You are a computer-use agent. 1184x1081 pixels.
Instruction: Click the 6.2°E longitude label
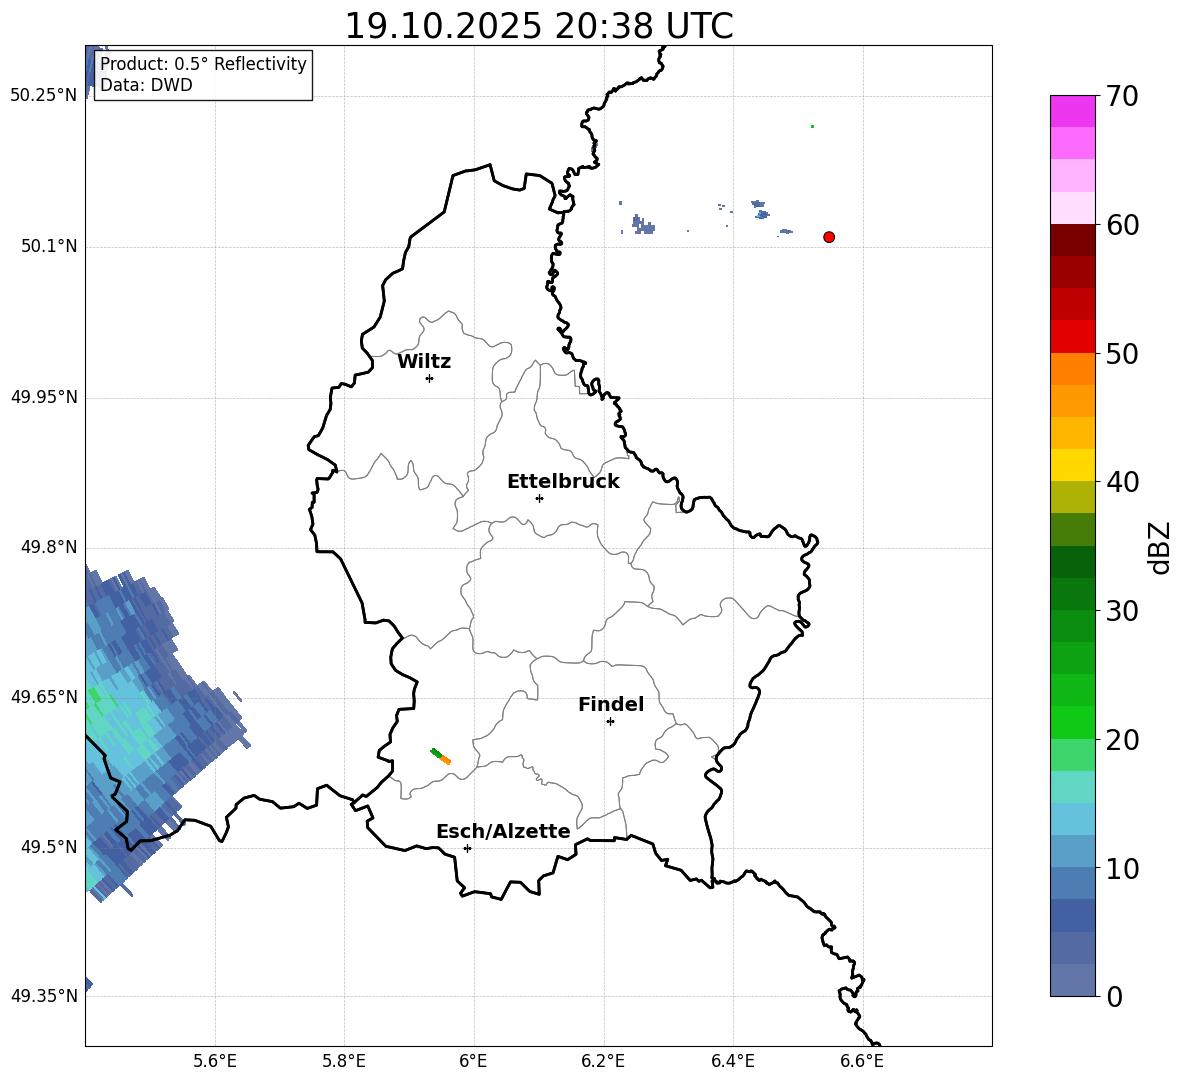point(603,1061)
